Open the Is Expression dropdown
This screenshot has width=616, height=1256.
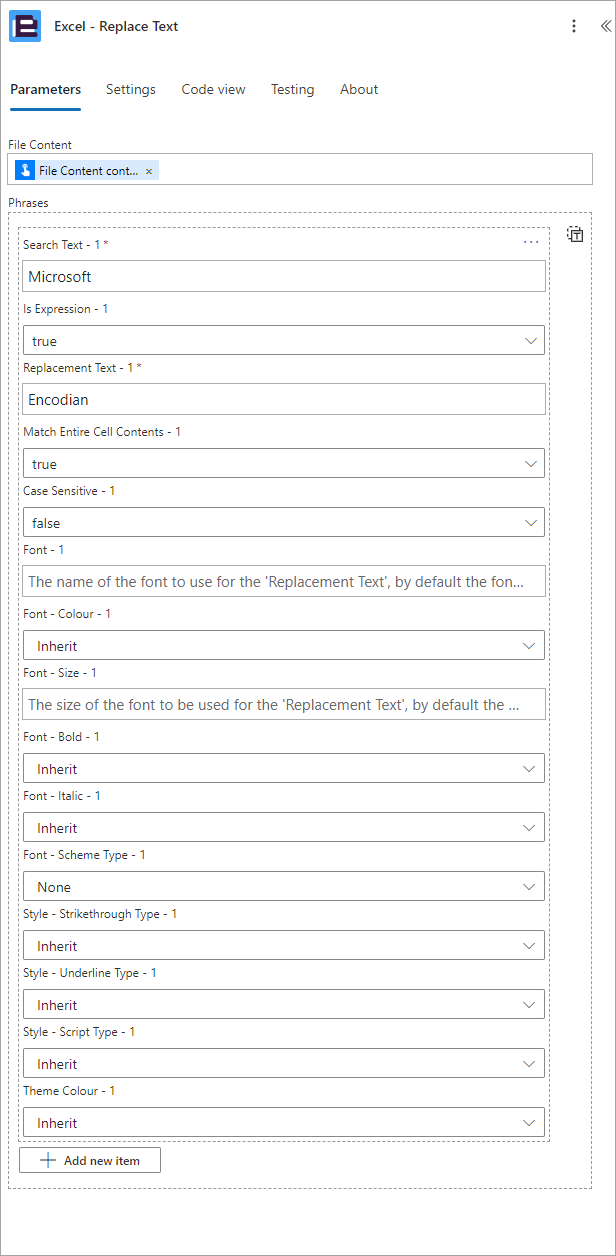click(x=284, y=340)
